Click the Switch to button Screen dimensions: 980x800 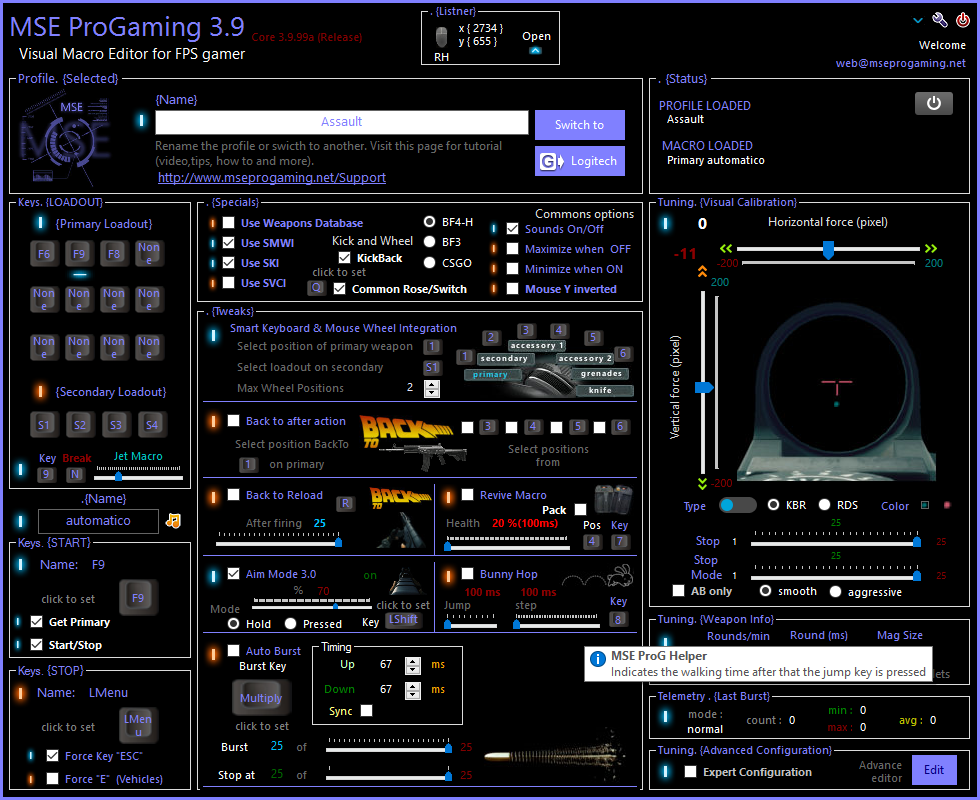point(579,125)
